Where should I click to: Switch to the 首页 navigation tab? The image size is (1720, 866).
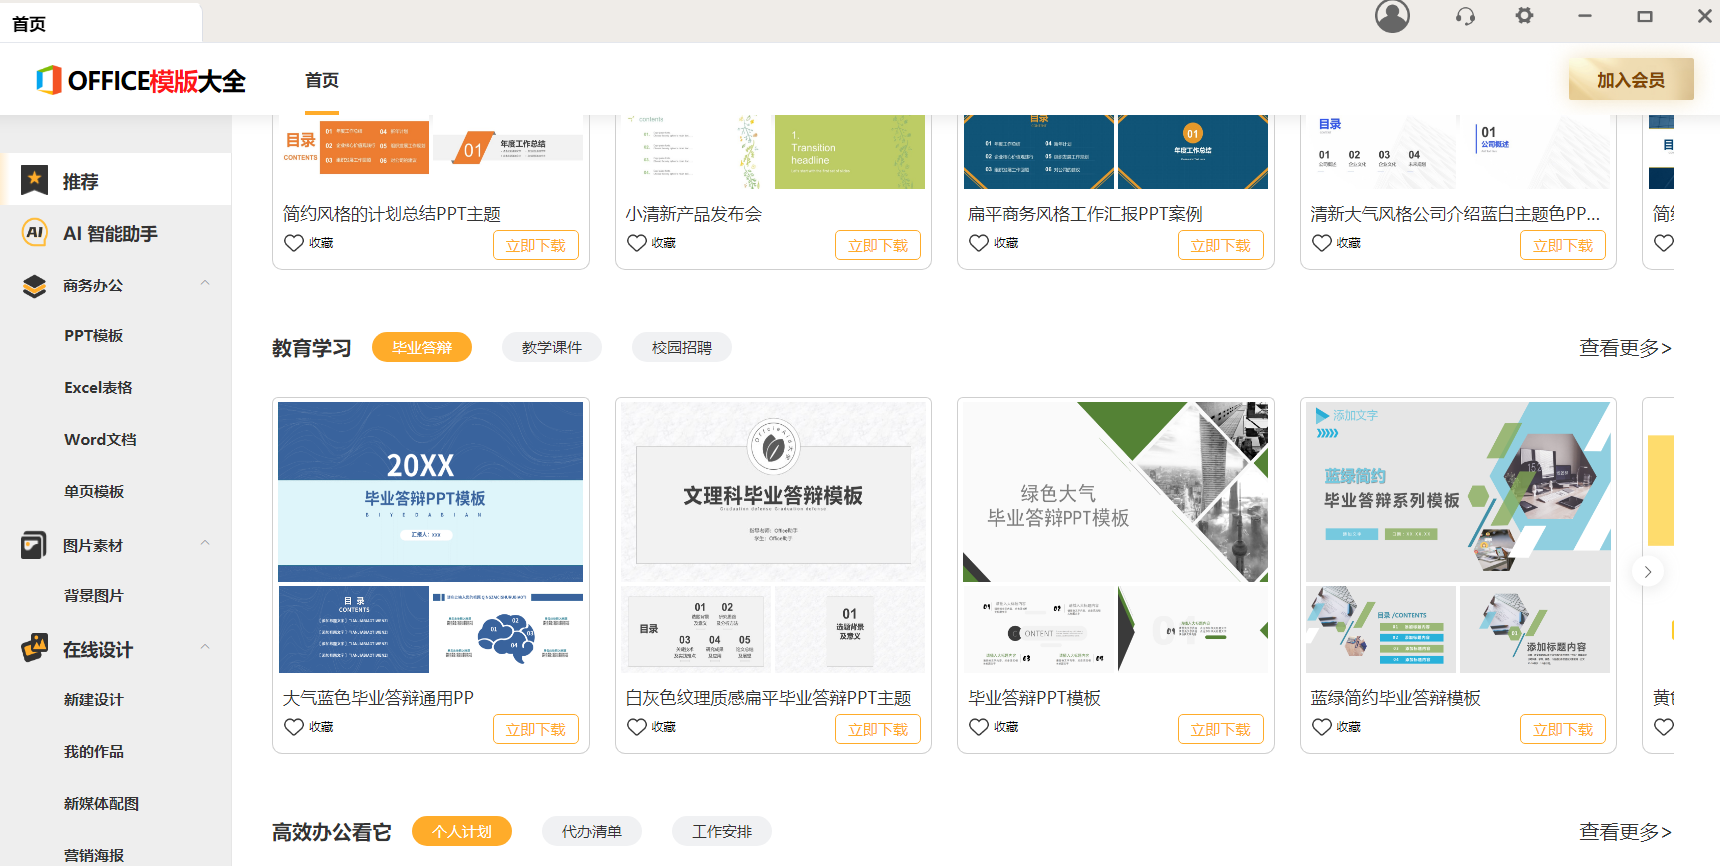pos(322,80)
